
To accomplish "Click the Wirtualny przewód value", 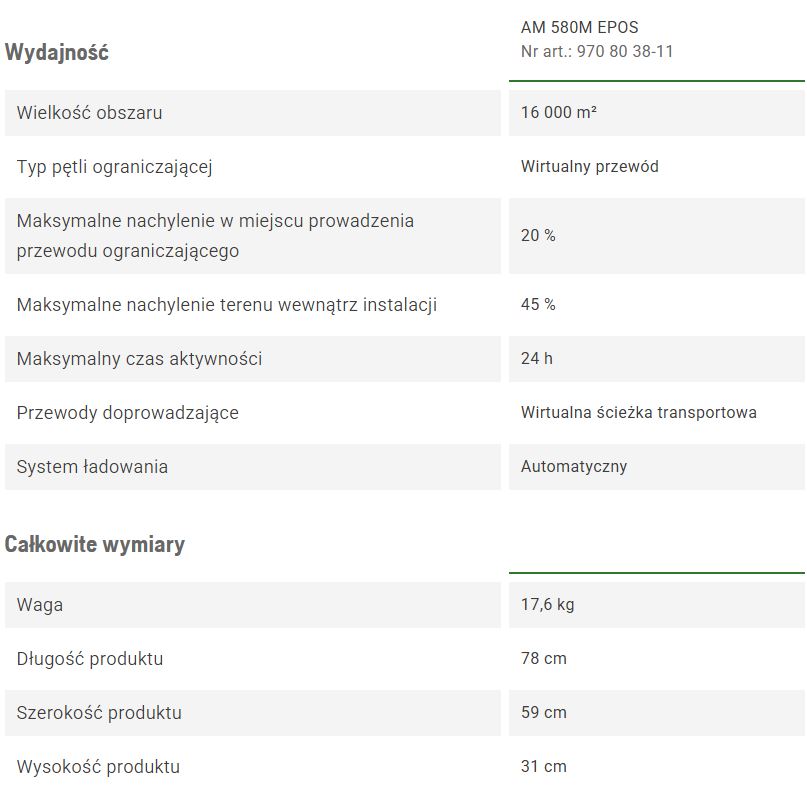I will pos(589,167).
